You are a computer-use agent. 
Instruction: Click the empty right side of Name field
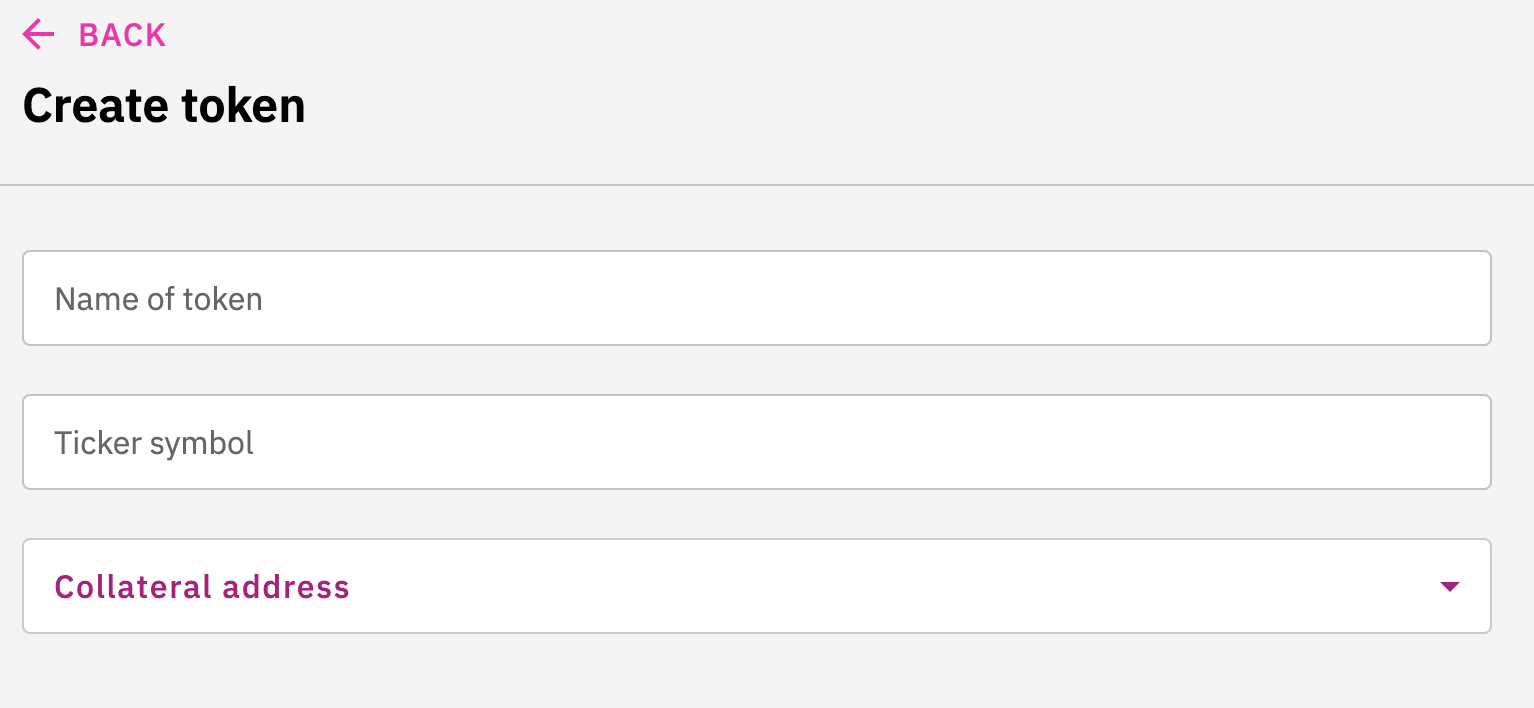(x=1300, y=298)
